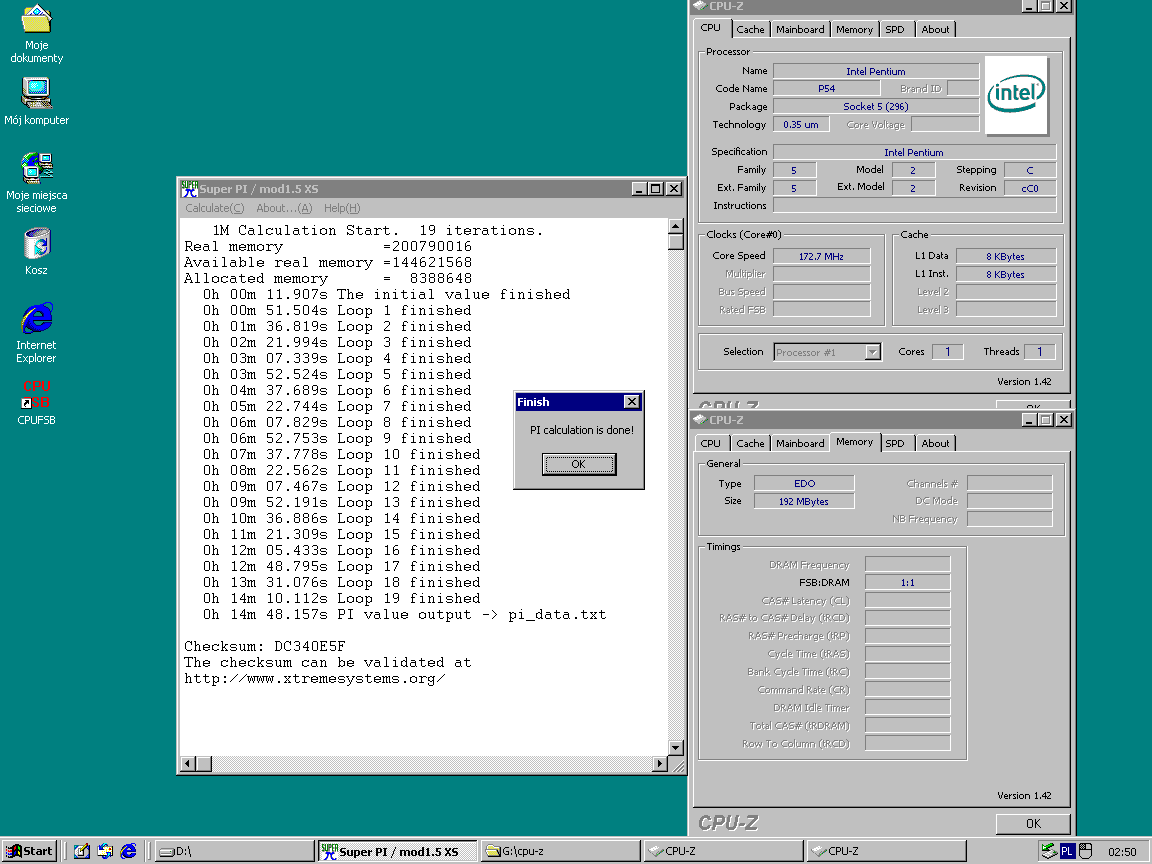
Task: Click OK button in bottom CPU-Z window
Action: click(x=1033, y=824)
